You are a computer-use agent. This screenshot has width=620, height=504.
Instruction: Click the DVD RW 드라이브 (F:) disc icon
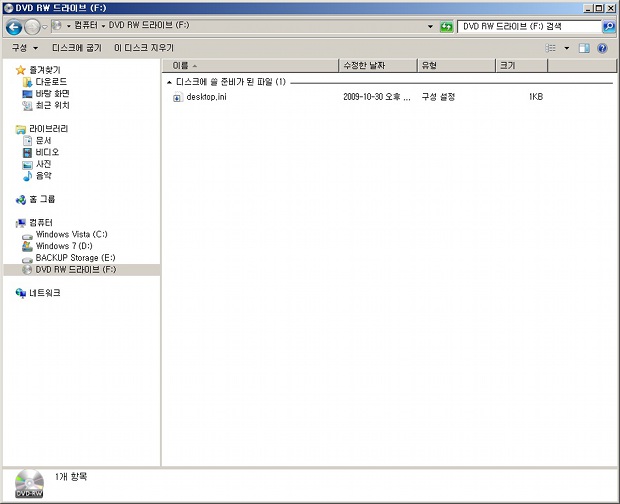(27, 270)
